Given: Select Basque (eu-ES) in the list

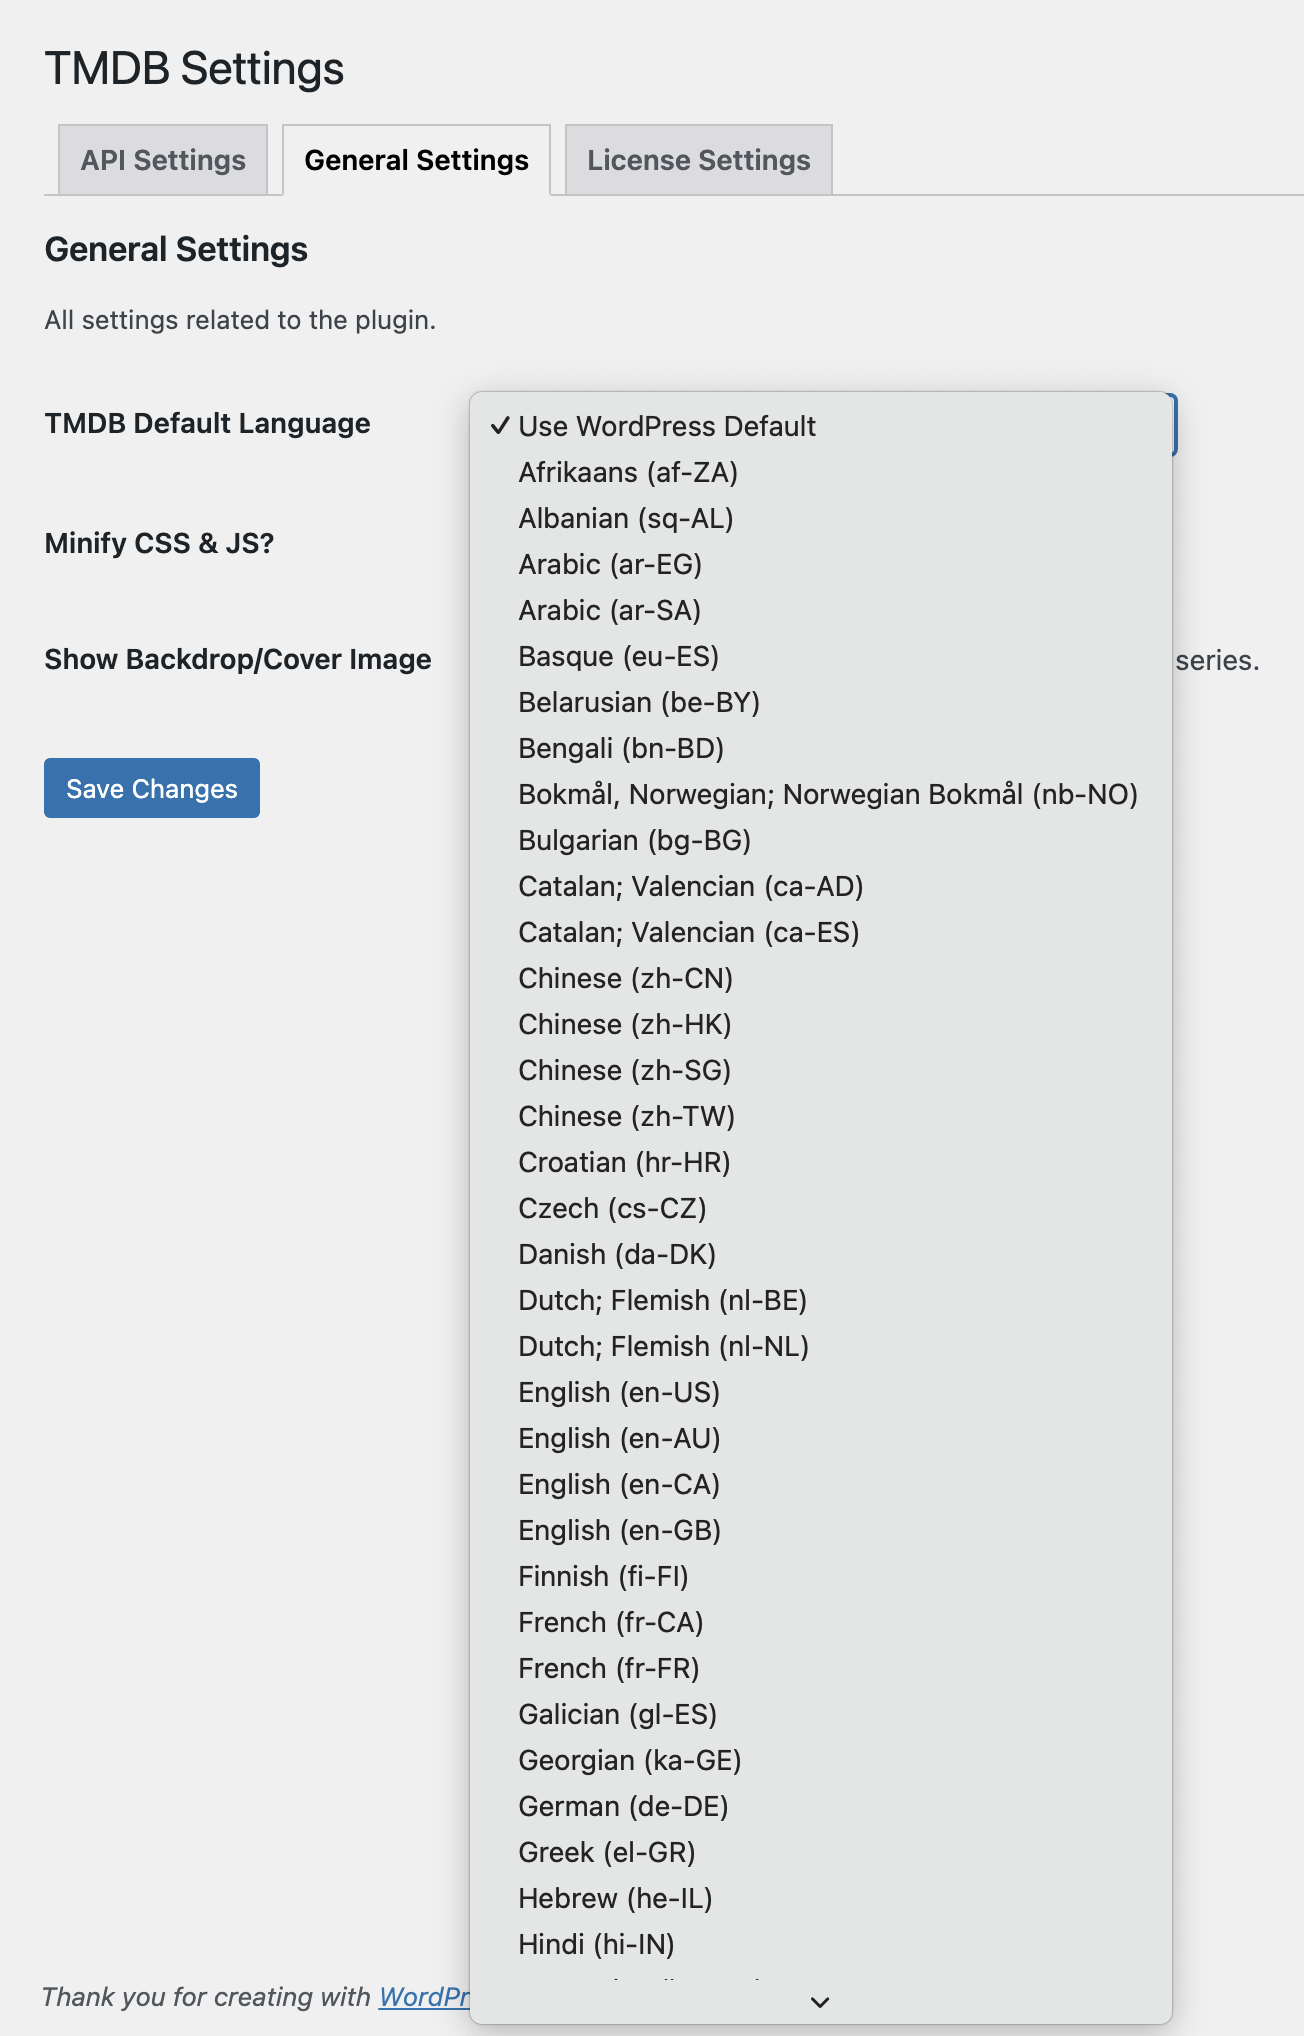Looking at the screenshot, I should (820, 656).
